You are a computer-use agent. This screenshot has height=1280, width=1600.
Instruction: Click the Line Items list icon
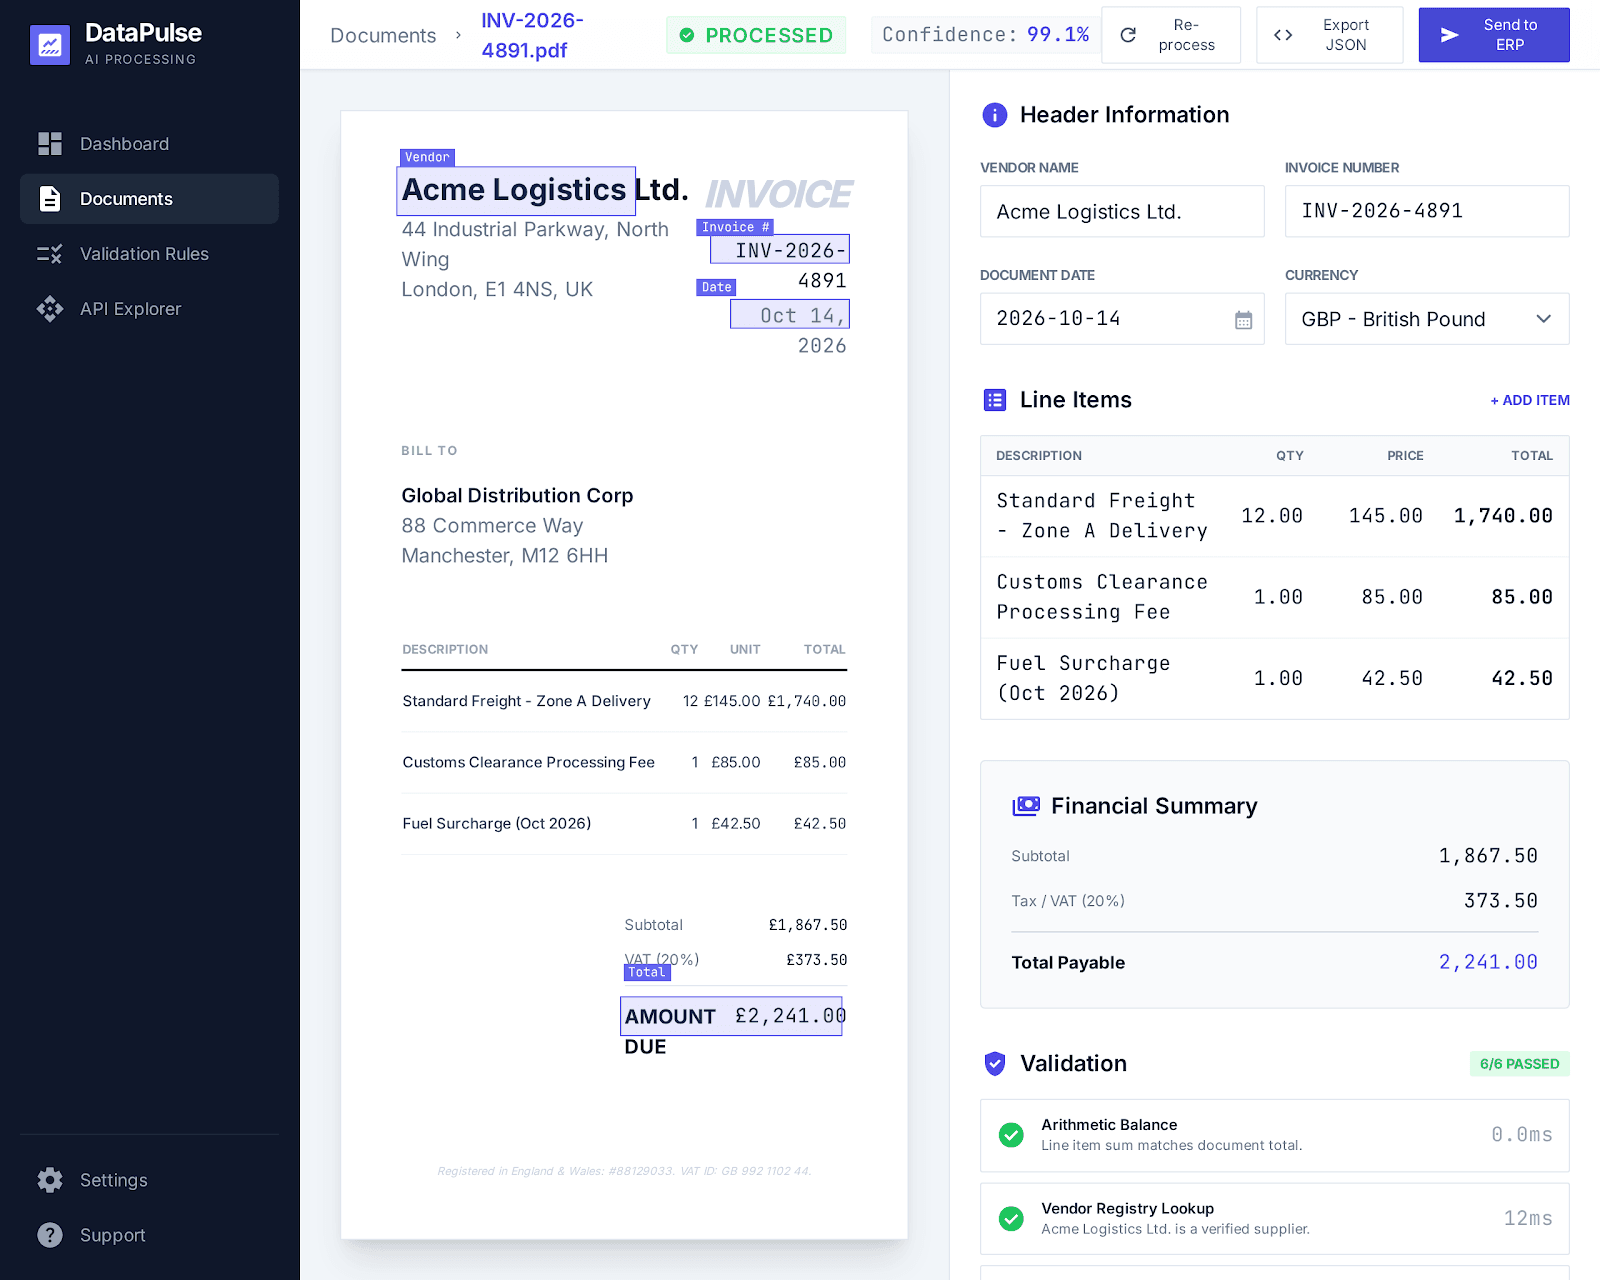[x=994, y=400]
